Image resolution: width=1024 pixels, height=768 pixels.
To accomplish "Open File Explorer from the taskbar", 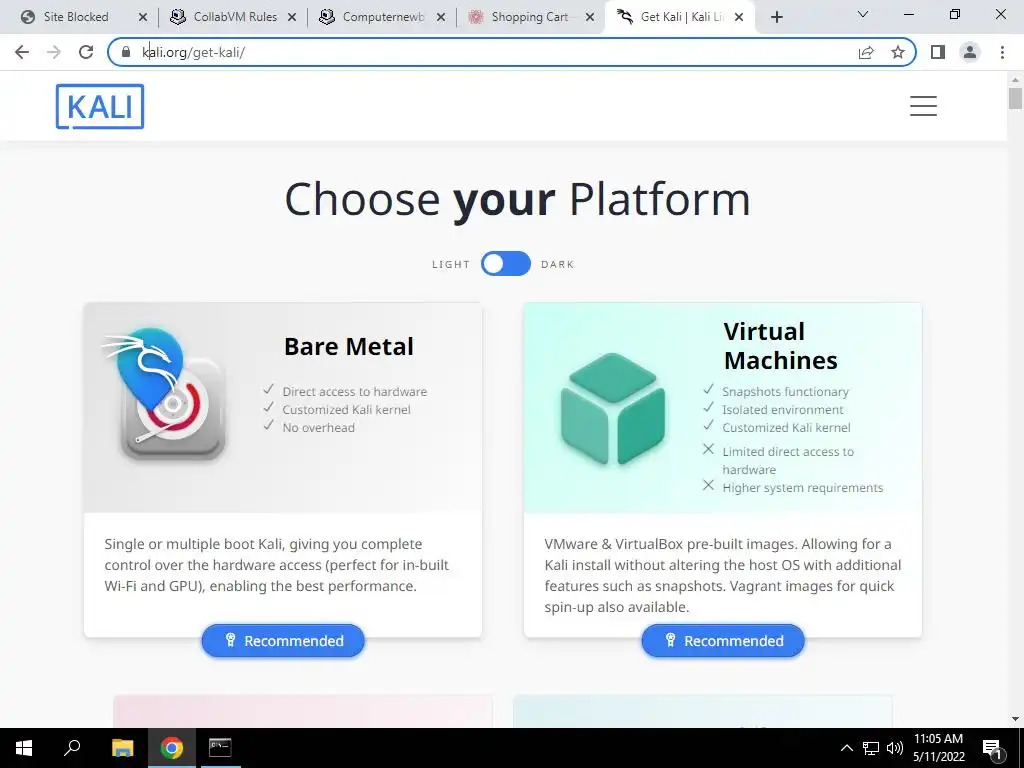I will coord(123,748).
